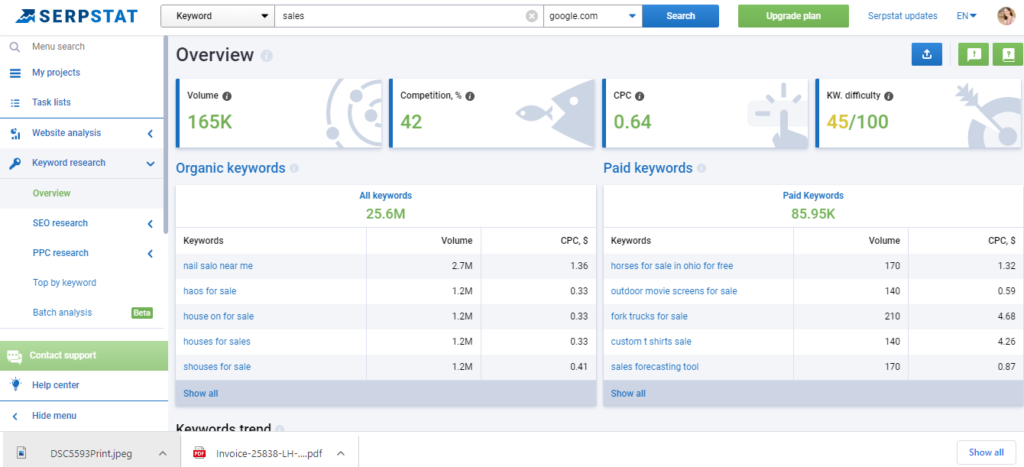Open keyword 'horses for sale in ohio for free'
1024x467 pixels.
[672, 266]
